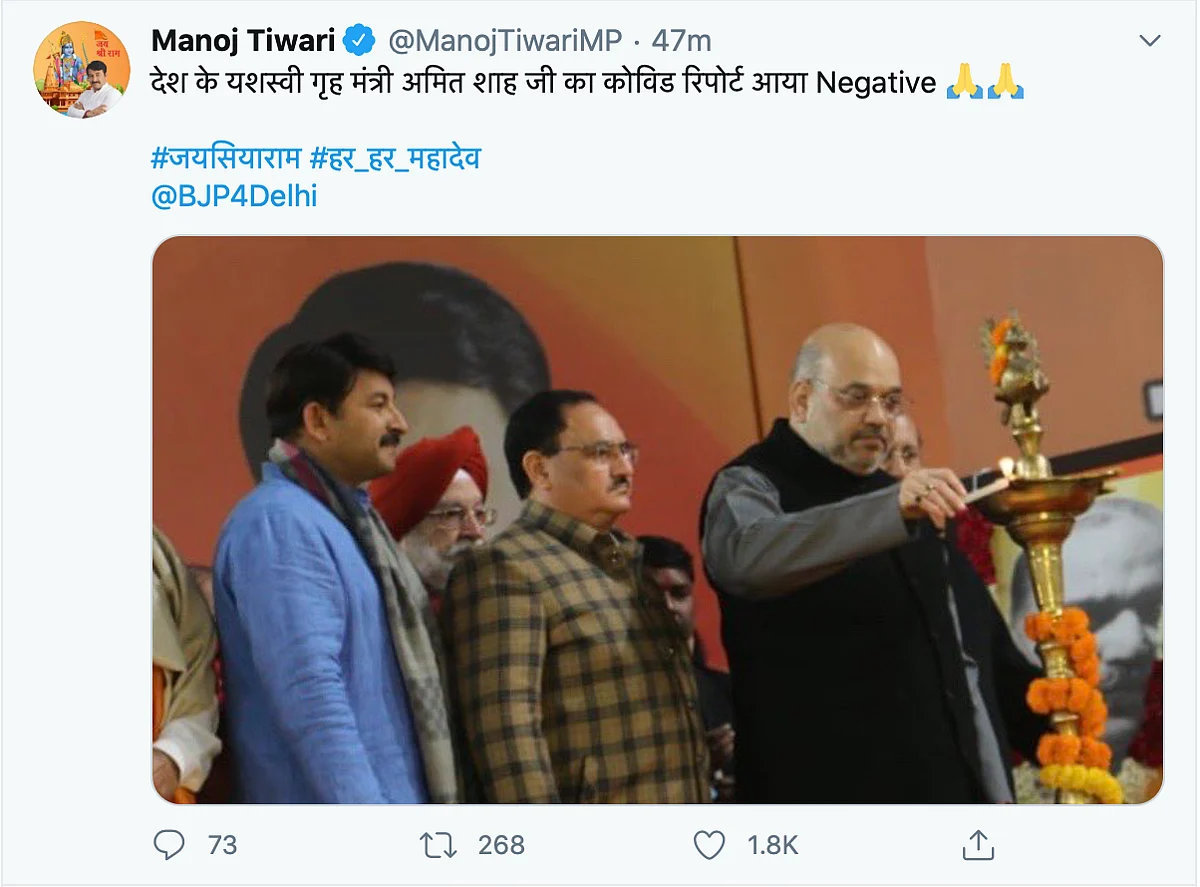Click the word Negative in tweet

click(875, 82)
